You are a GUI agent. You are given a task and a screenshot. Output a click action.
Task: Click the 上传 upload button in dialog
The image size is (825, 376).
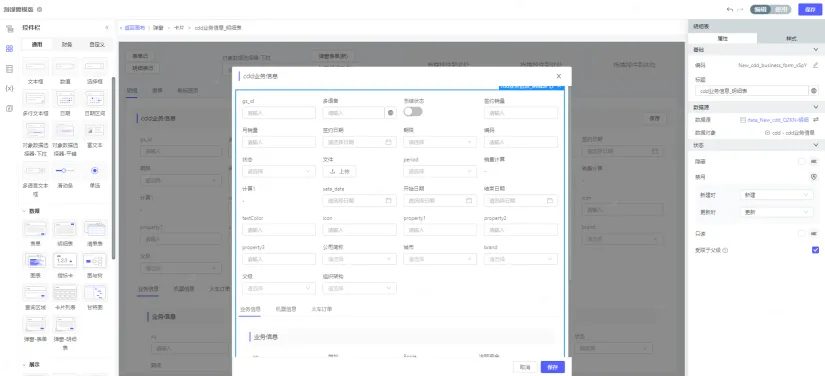(339, 171)
